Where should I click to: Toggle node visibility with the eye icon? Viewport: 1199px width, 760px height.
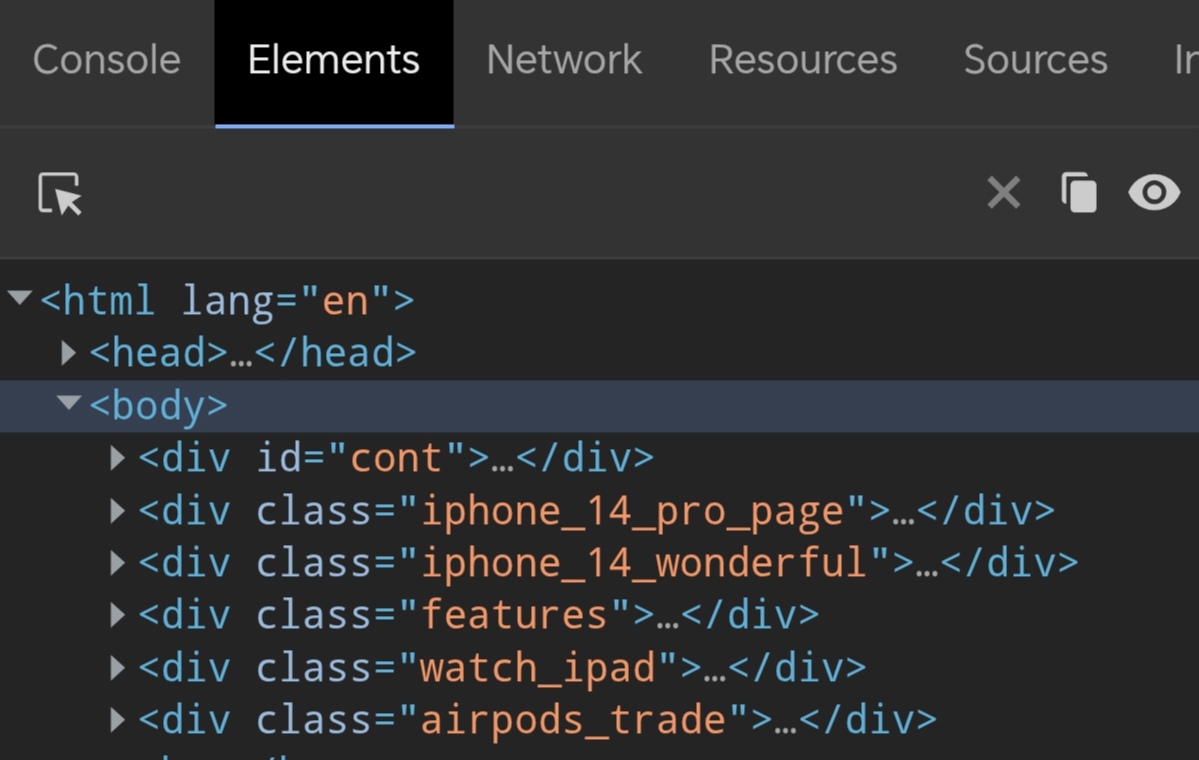coord(1154,192)
